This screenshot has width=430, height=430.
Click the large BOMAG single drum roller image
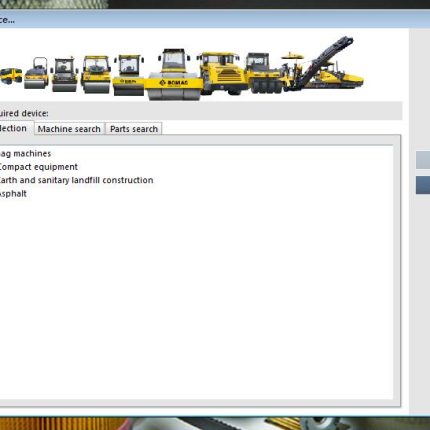(174, 75)
